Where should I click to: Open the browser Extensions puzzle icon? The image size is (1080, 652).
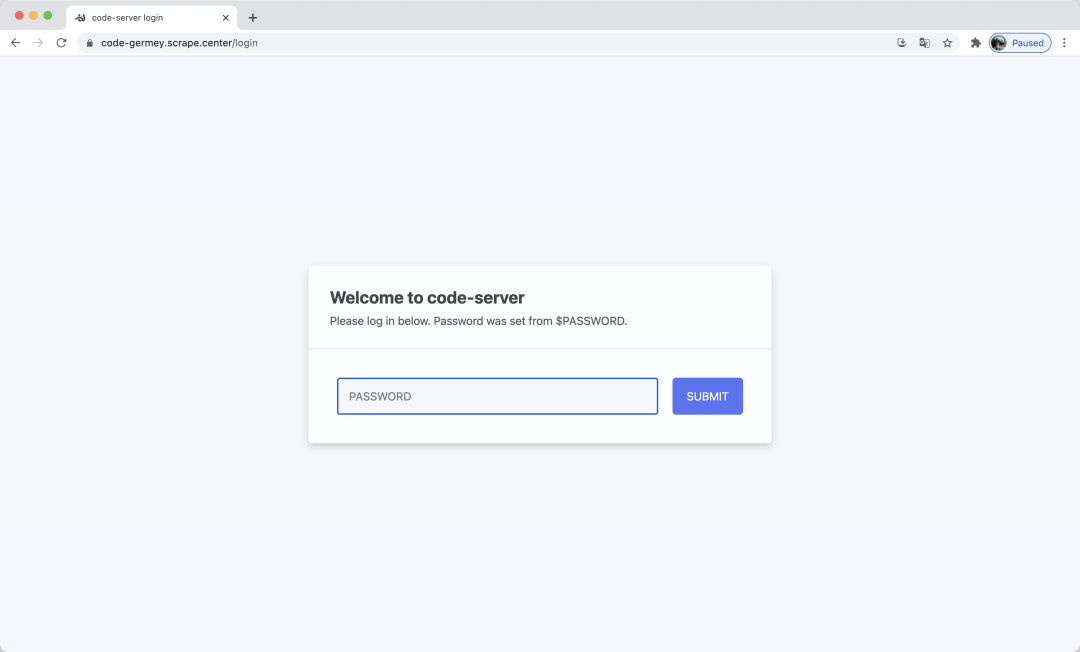975,42
